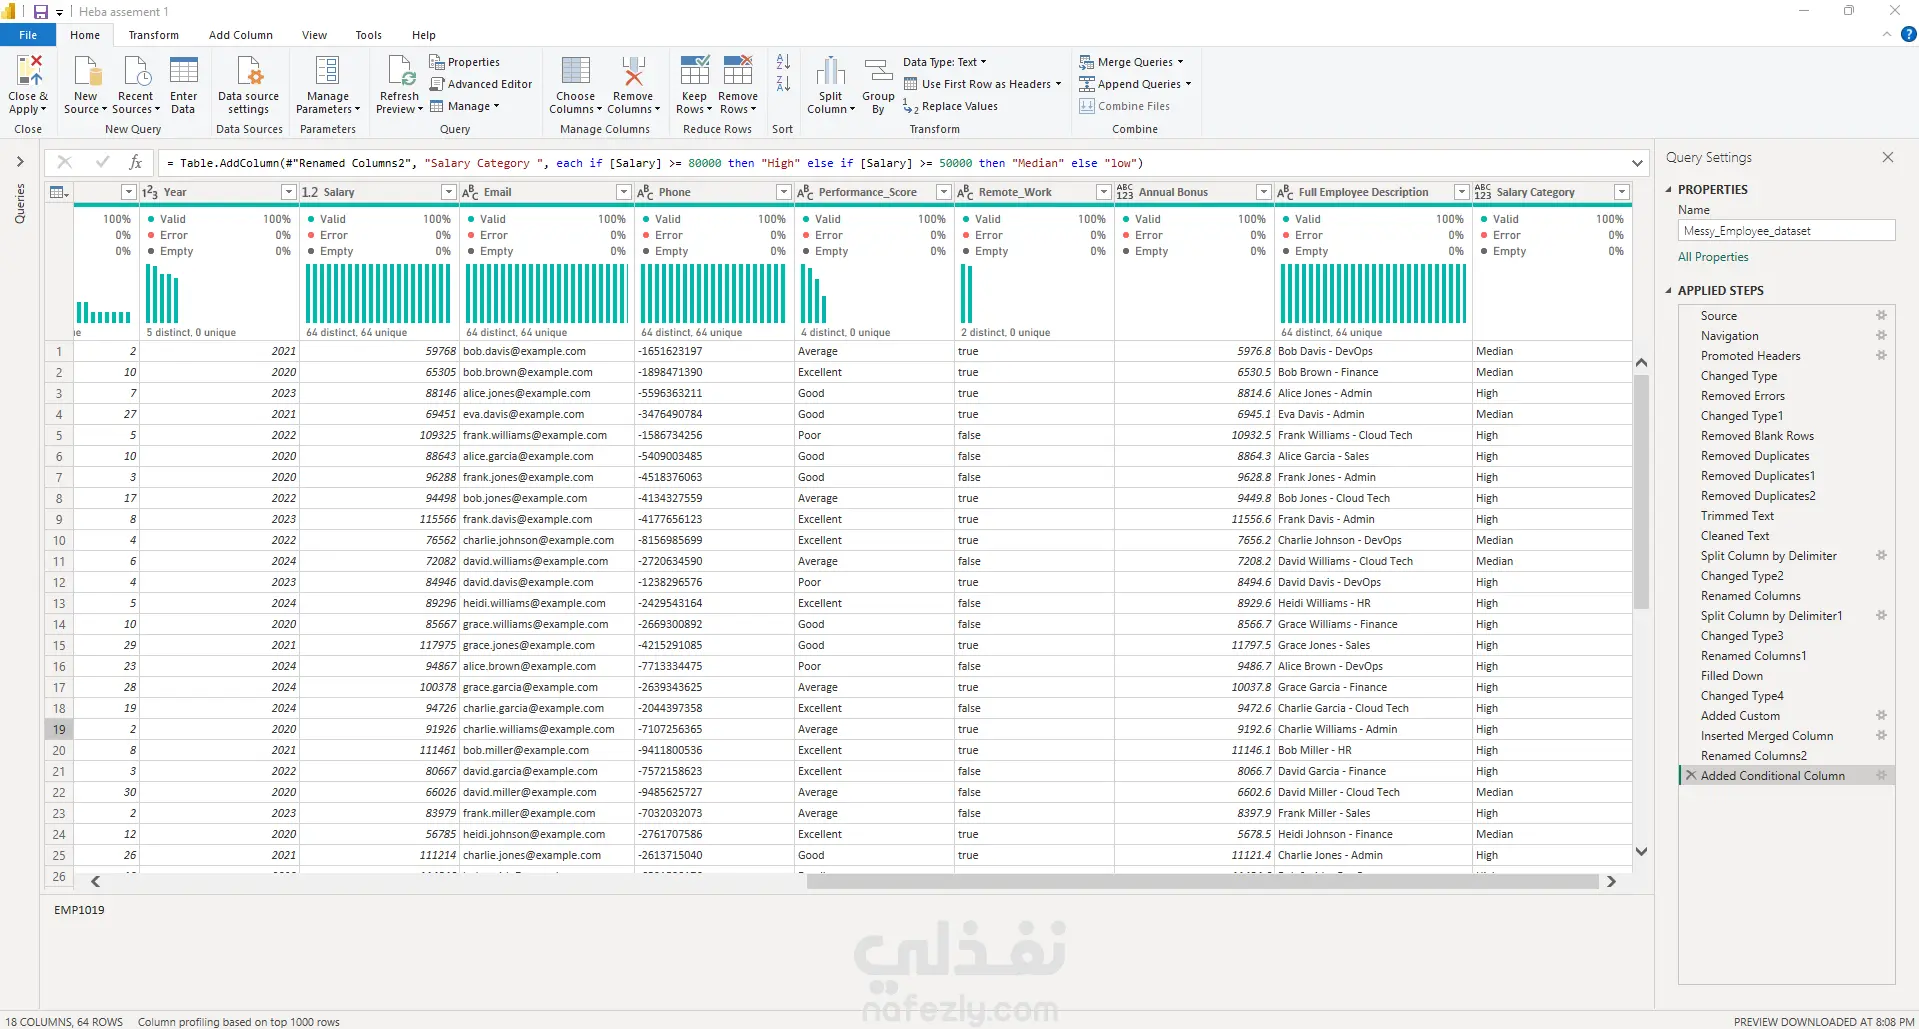
Task: Sort the column descending
Action: click(x=783, y=84)
